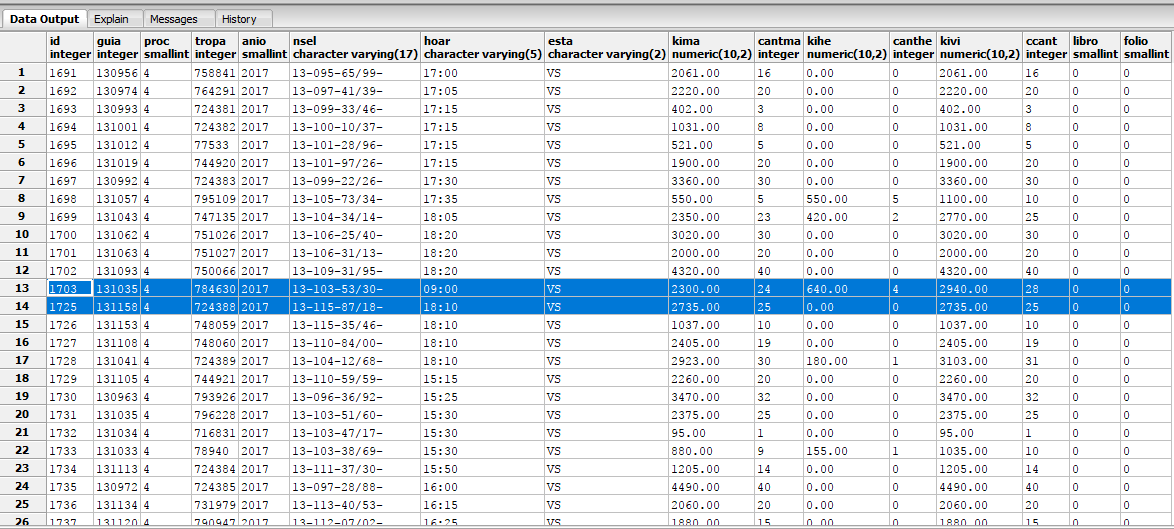Click the hoar cell showing 09:00
The image size is (1174, 529).
[481, 289]
